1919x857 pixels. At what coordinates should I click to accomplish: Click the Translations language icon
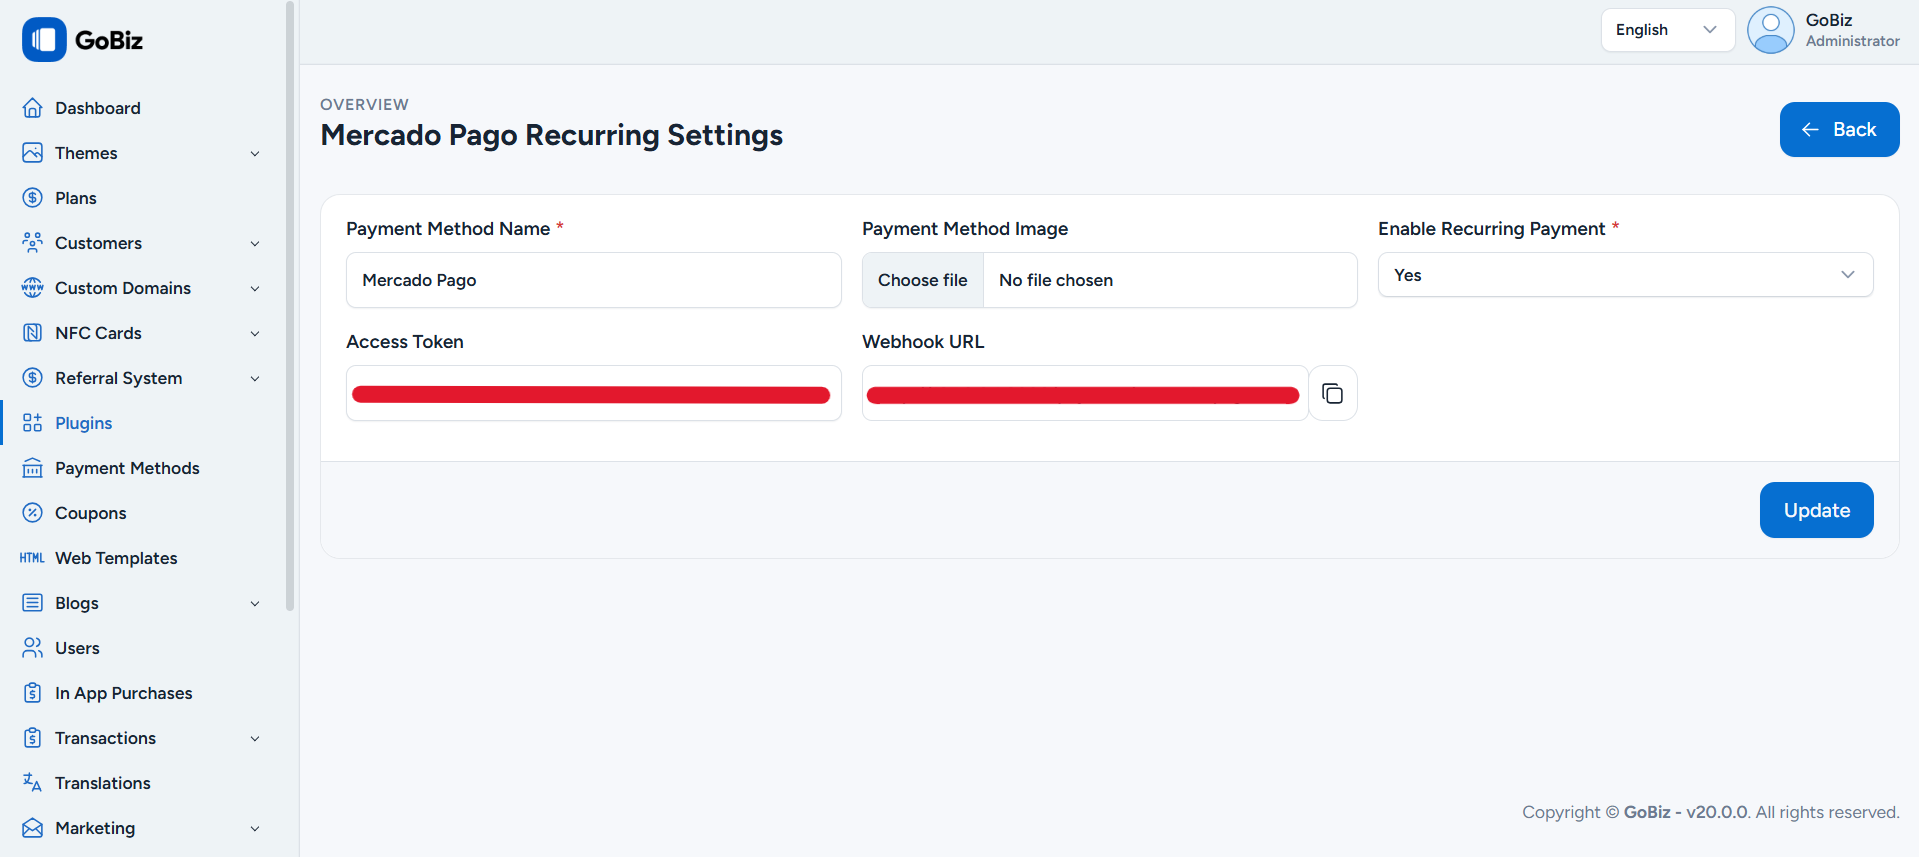click(x=33, y=783)
